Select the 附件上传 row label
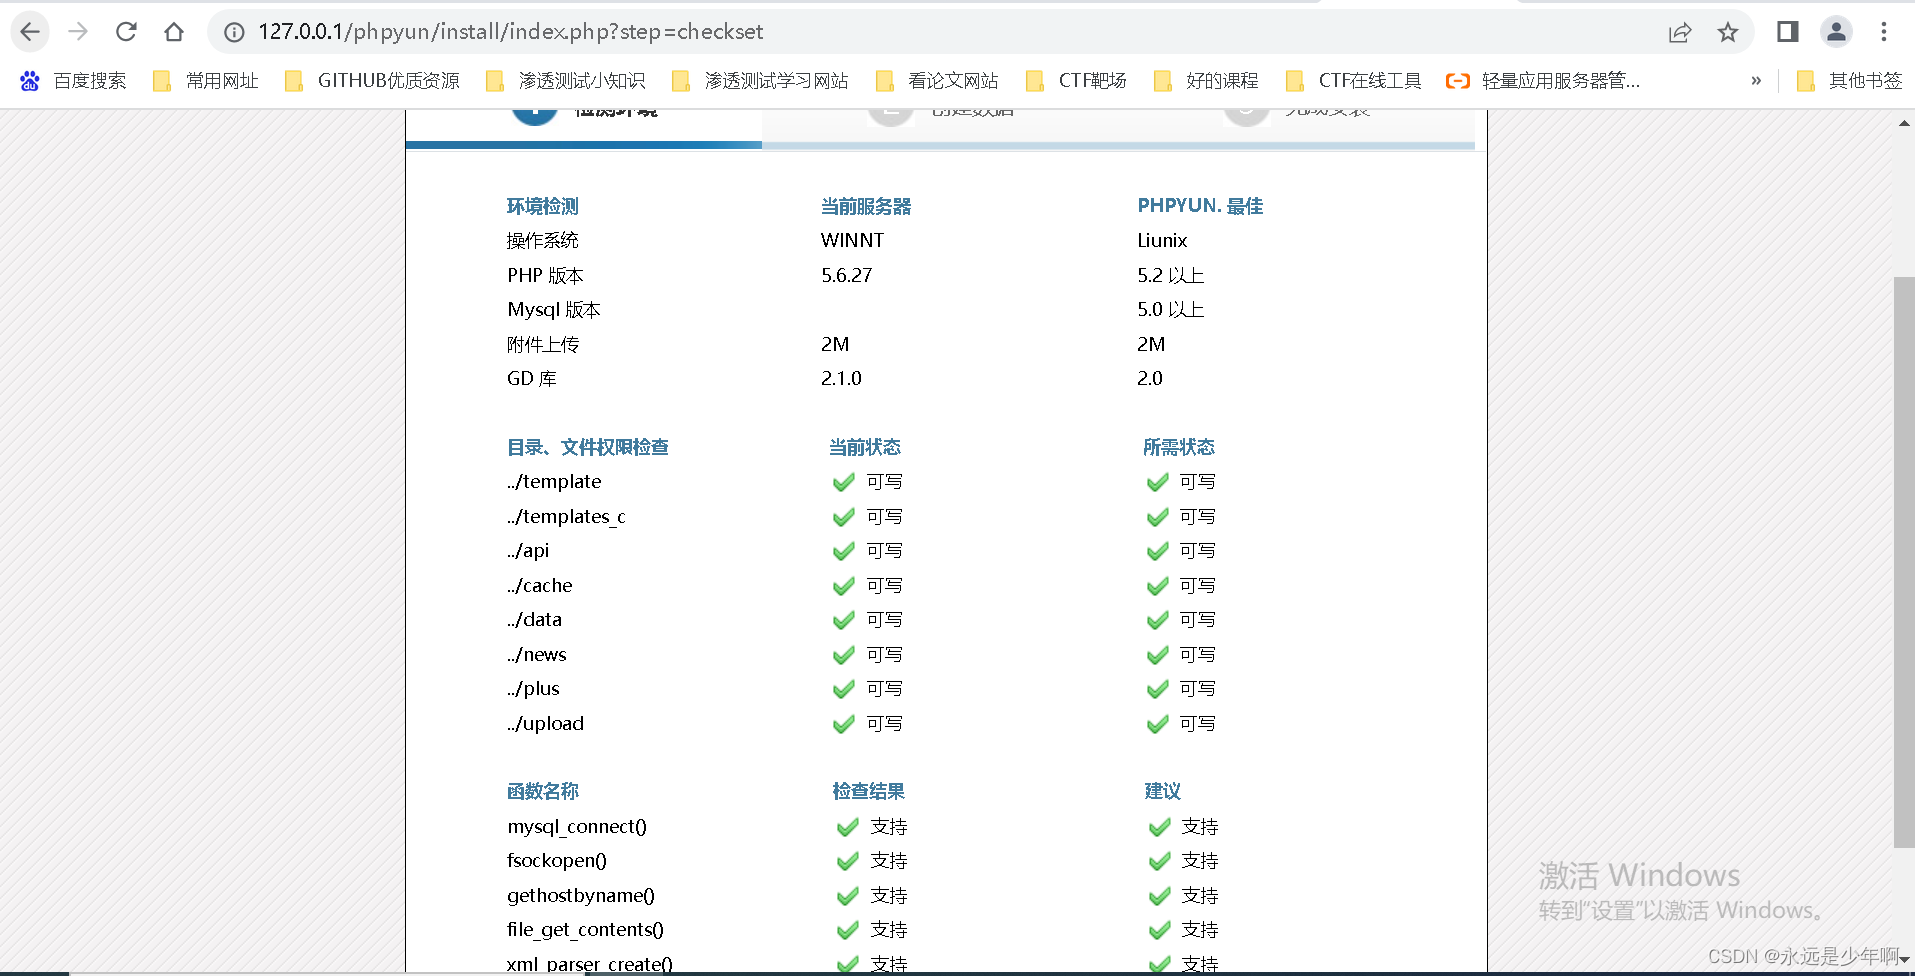Image resolution: width=1915 pixels, height=976 pixels. click(x=543, y=344)
